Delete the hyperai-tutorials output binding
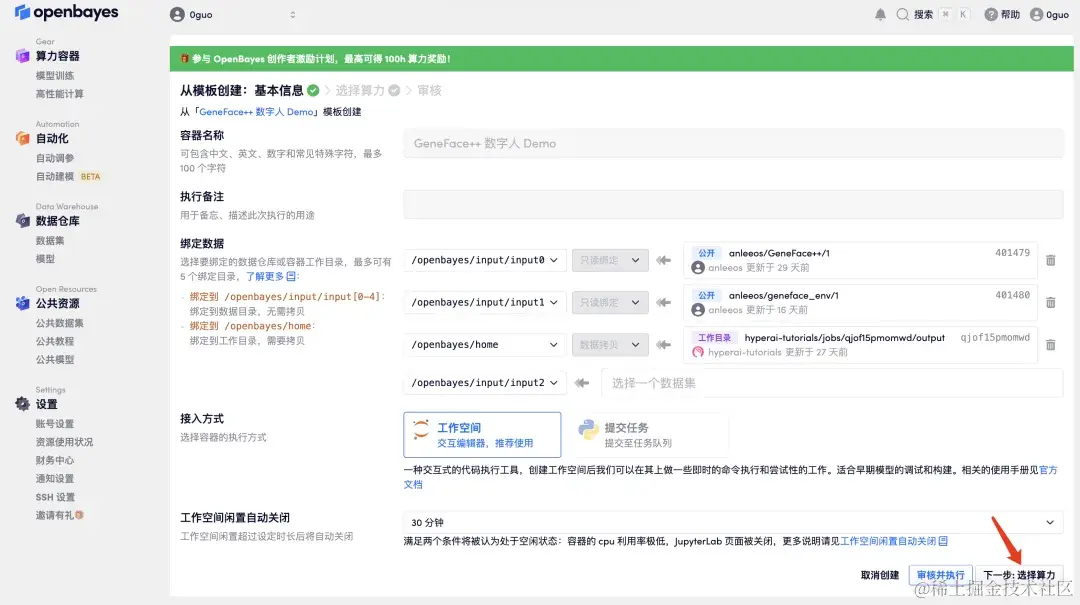The height and width of the screenshot is (605, 1080). 1050,345
